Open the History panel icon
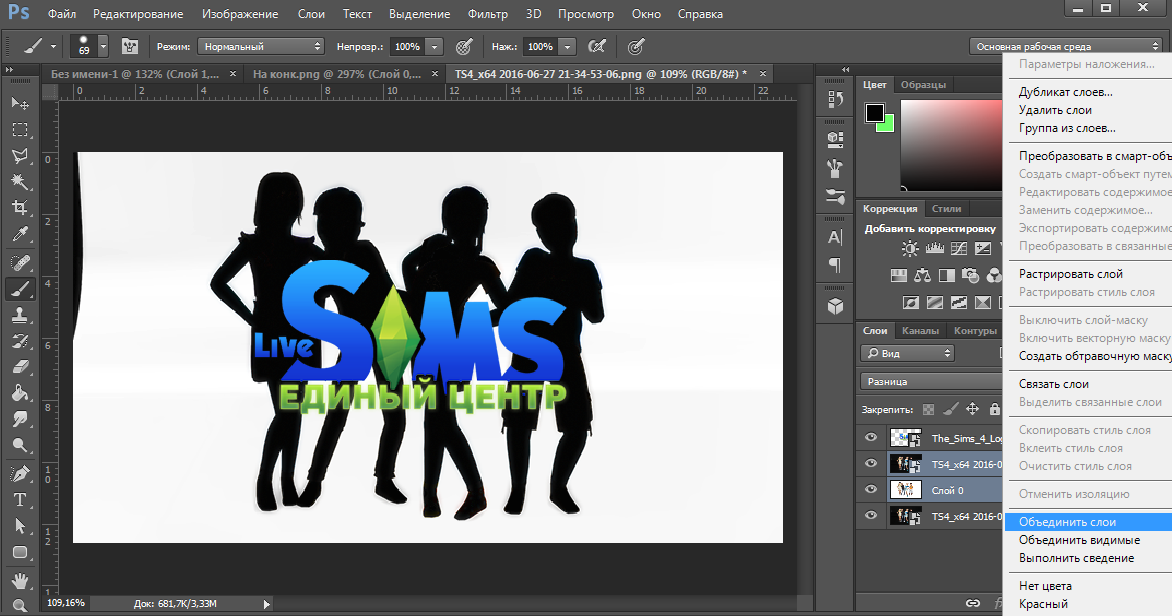The height and width of the screenshot is (616, 1172). (836, 99)
